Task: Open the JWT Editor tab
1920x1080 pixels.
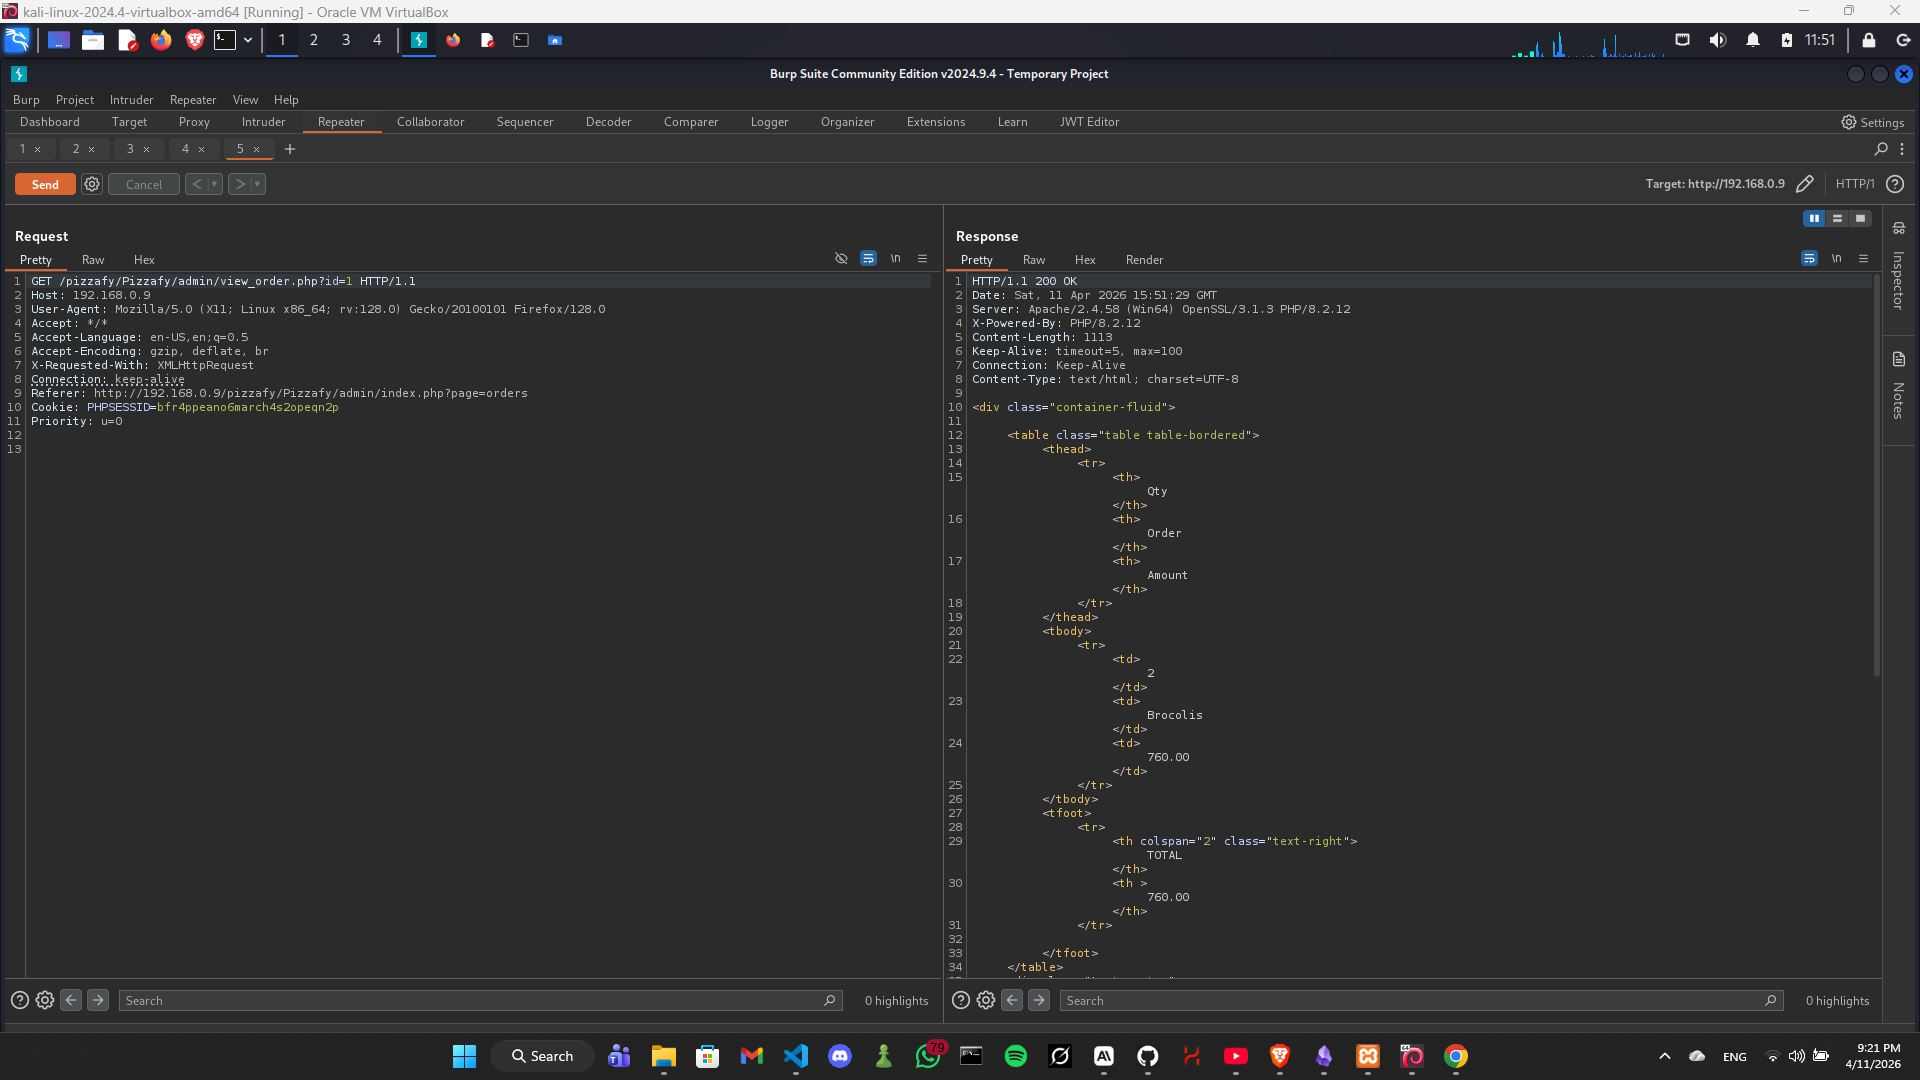Action: coord(1089,122)
